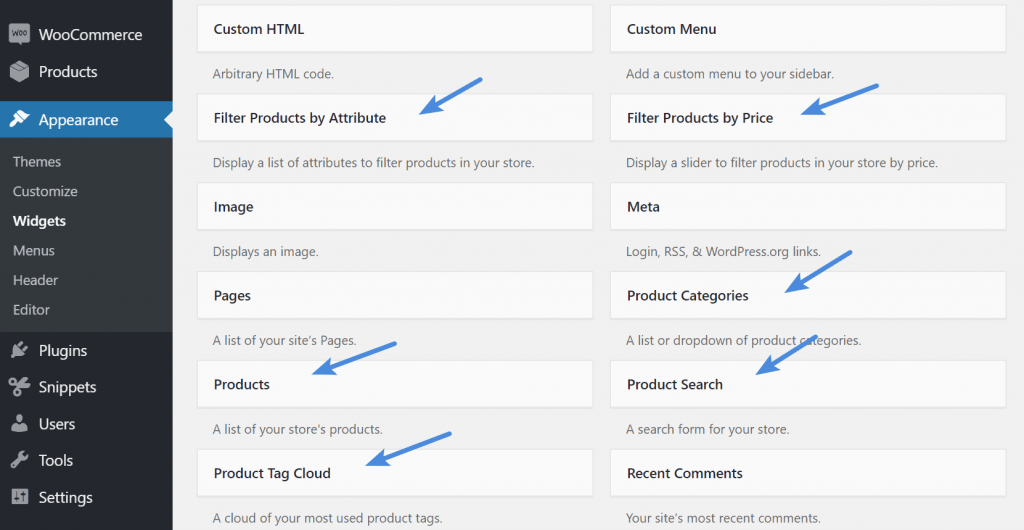Click 'A list of your site's Pages.' text
Image resolution: width=1024 pixels, height=530 pixels.
pyautogui.click(x=284, y=340)
